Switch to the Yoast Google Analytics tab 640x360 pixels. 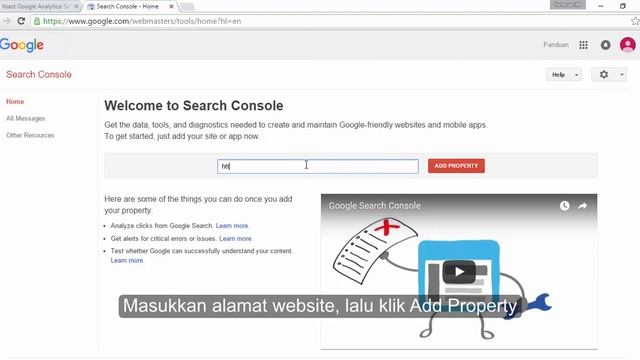coord(36,7)
